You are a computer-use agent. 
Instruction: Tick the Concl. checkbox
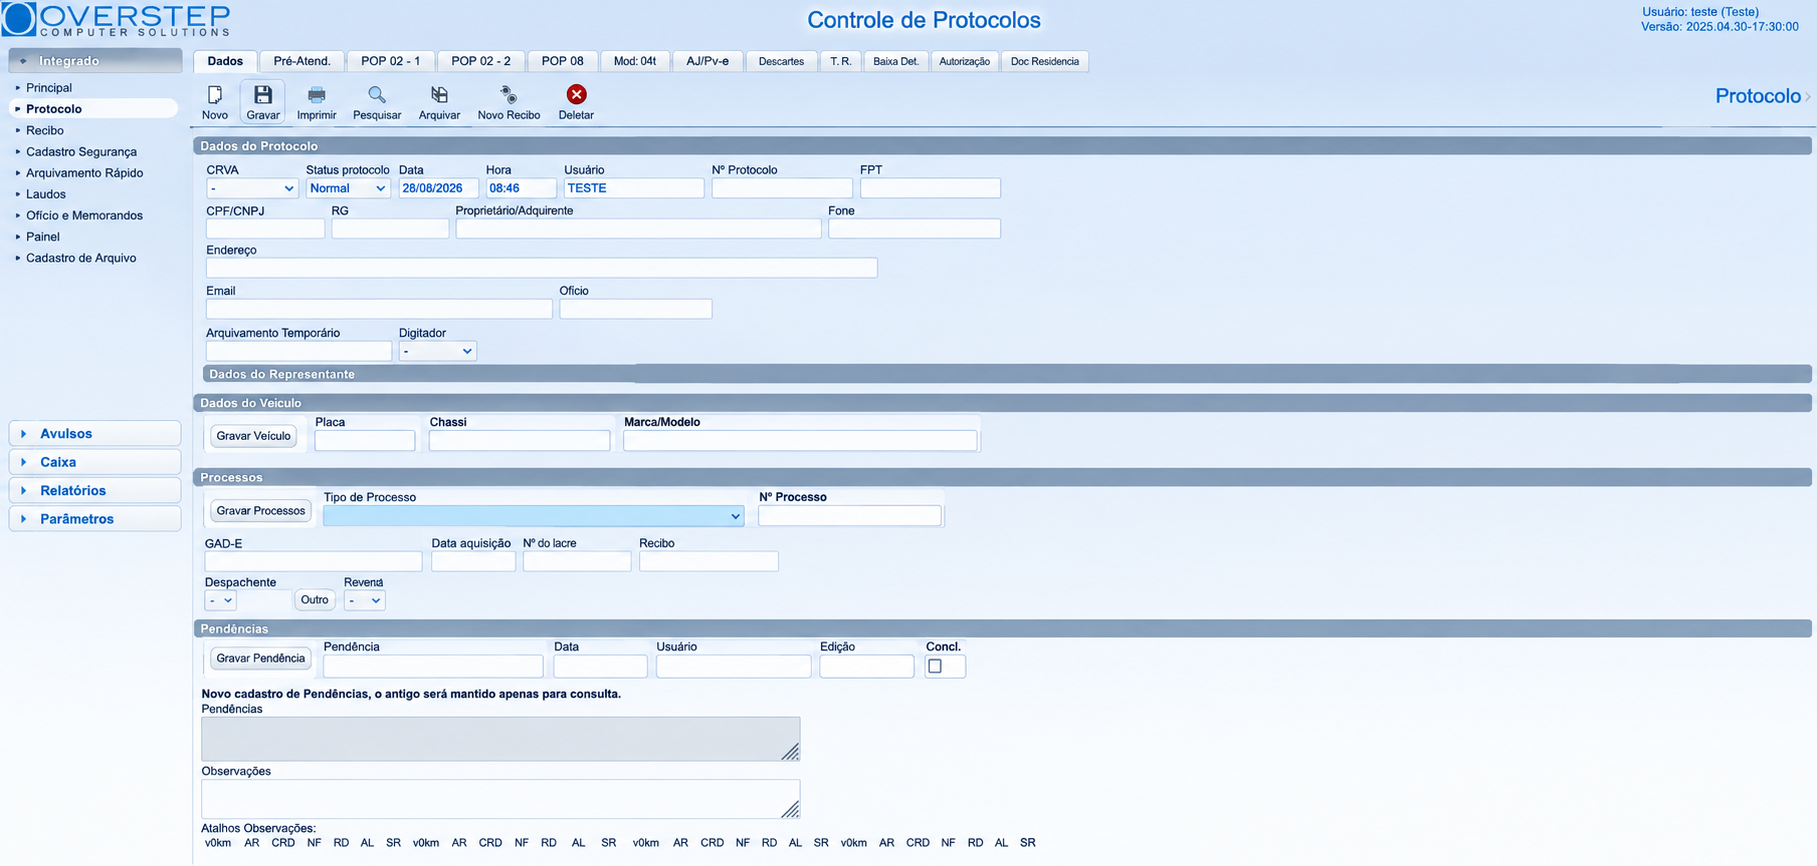coord(935,666)
